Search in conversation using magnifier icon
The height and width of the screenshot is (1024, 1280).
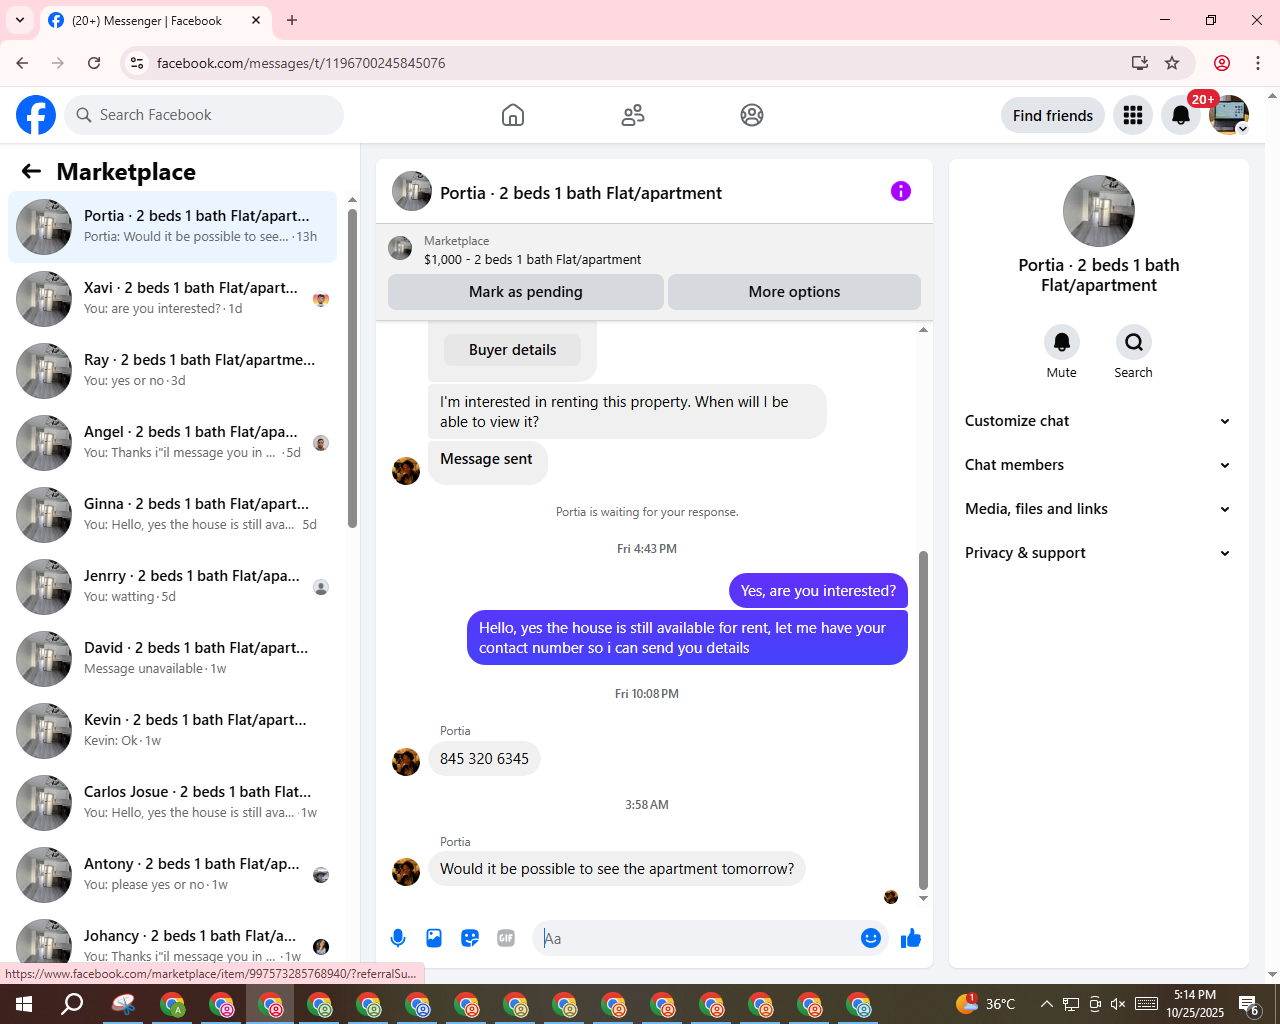pos(1134,342)
